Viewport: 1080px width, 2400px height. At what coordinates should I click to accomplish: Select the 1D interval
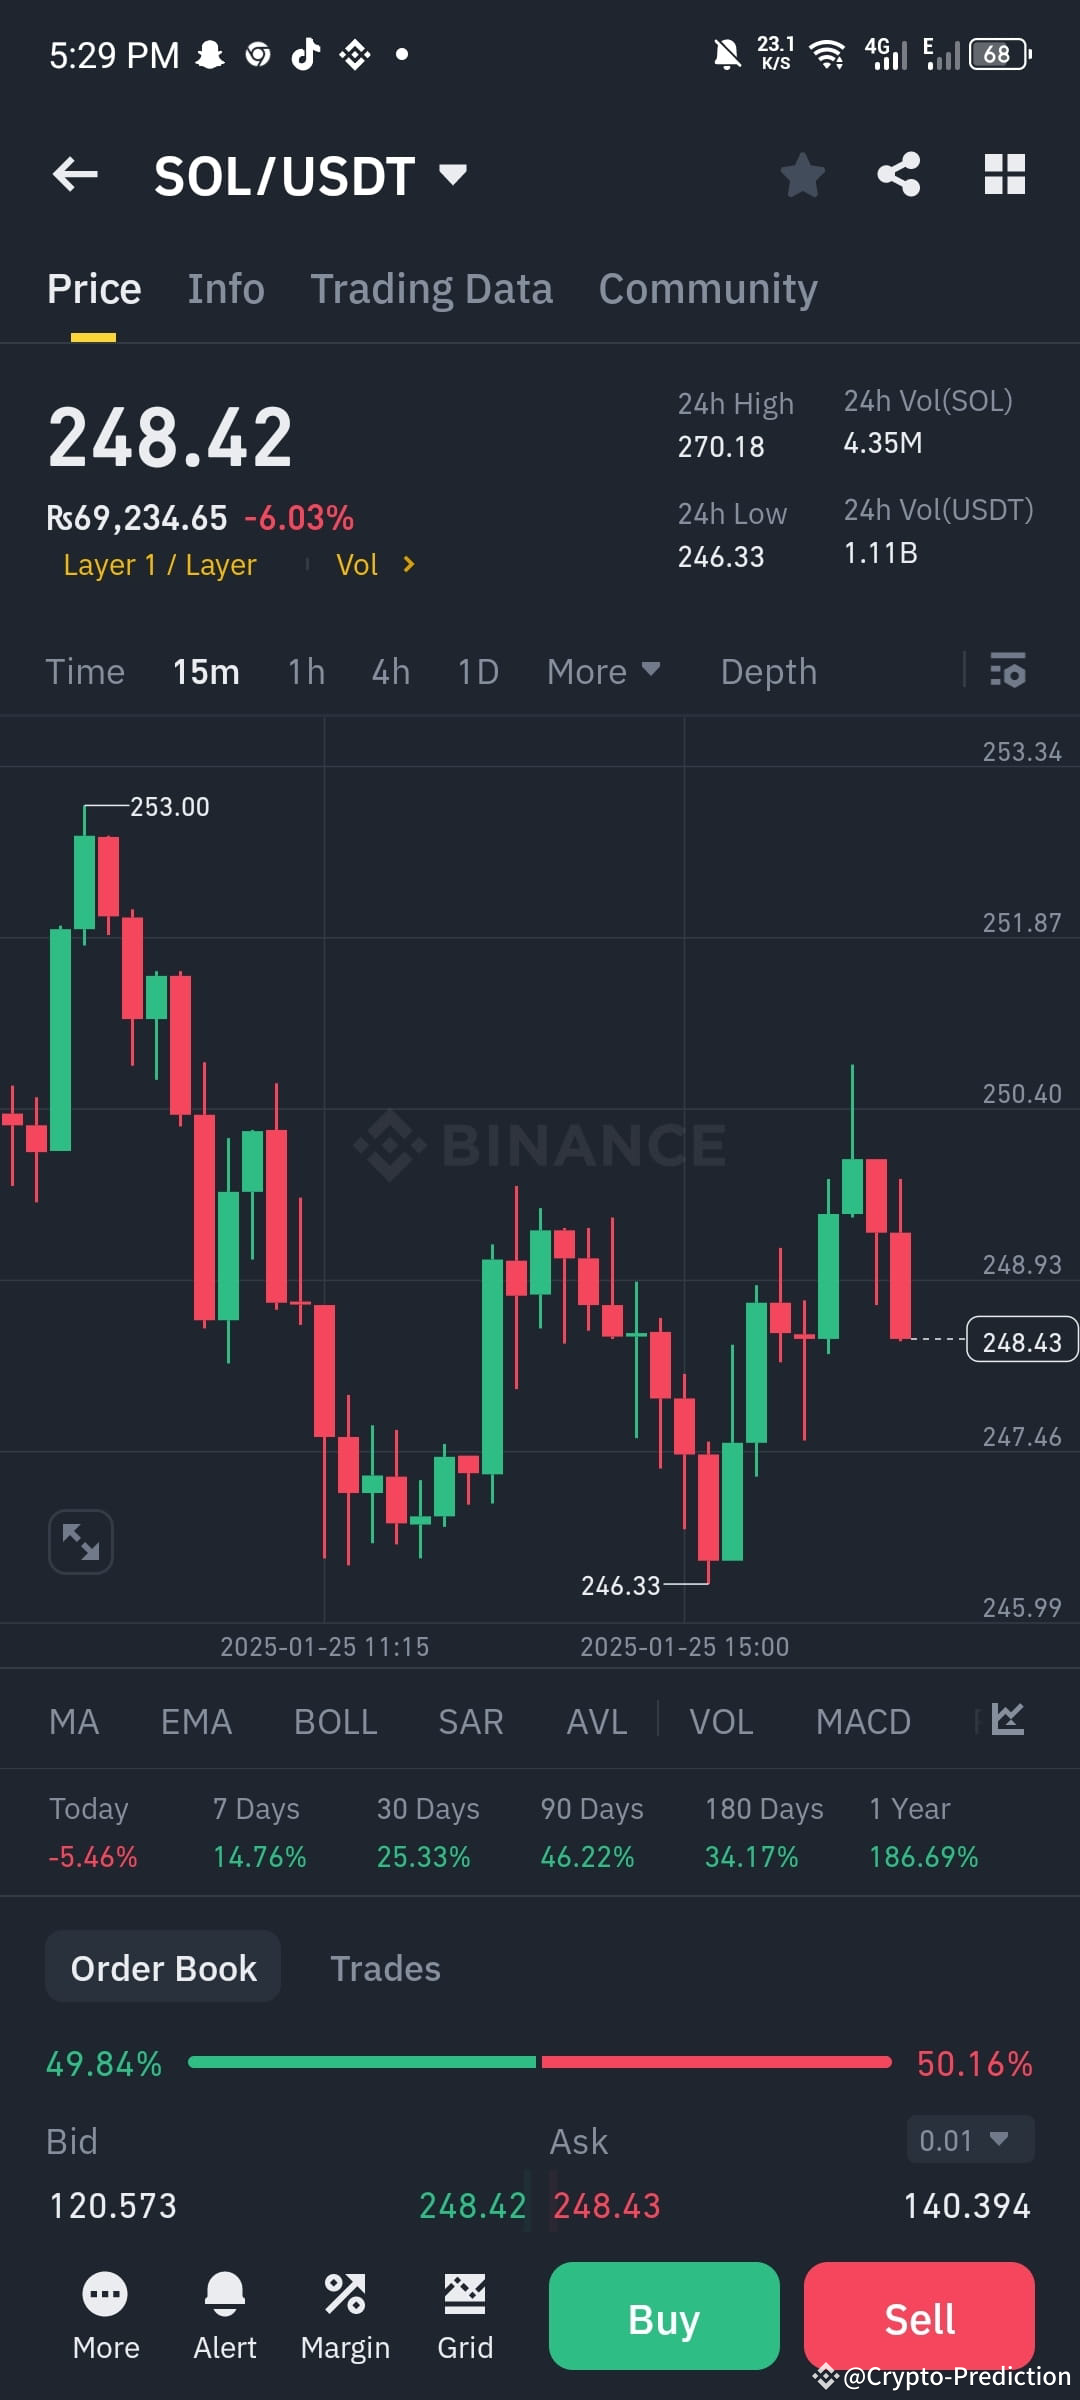pos(478,671)
